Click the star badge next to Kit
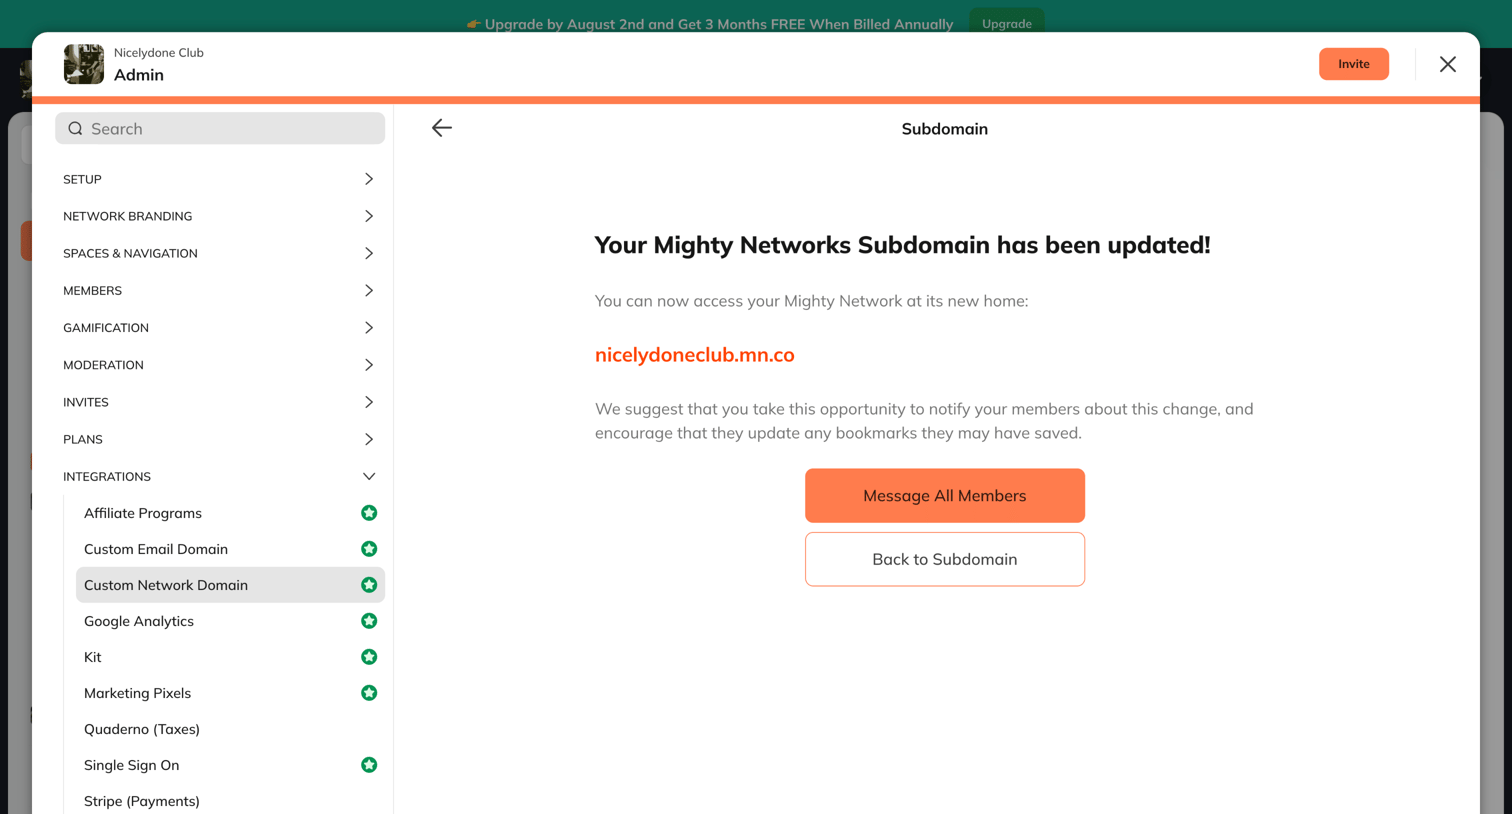1512x814 pixels. click(369, 657)
